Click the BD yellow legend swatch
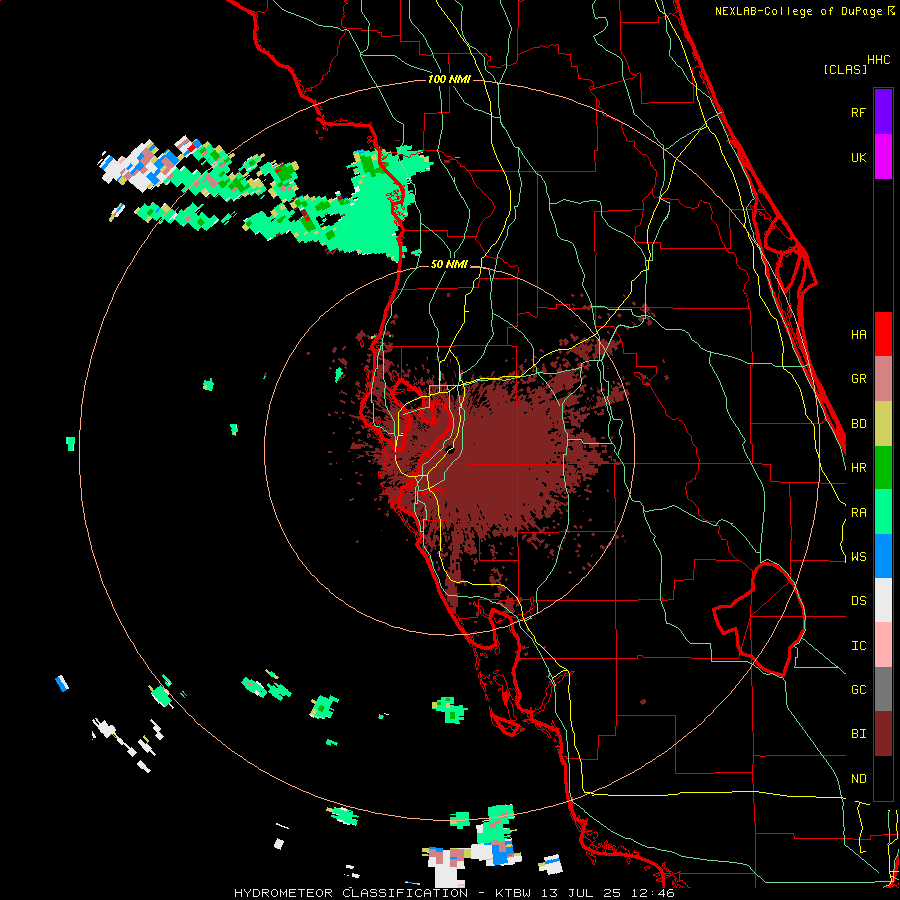The height and width of the screenshot is (900, 900). point(883,424)
